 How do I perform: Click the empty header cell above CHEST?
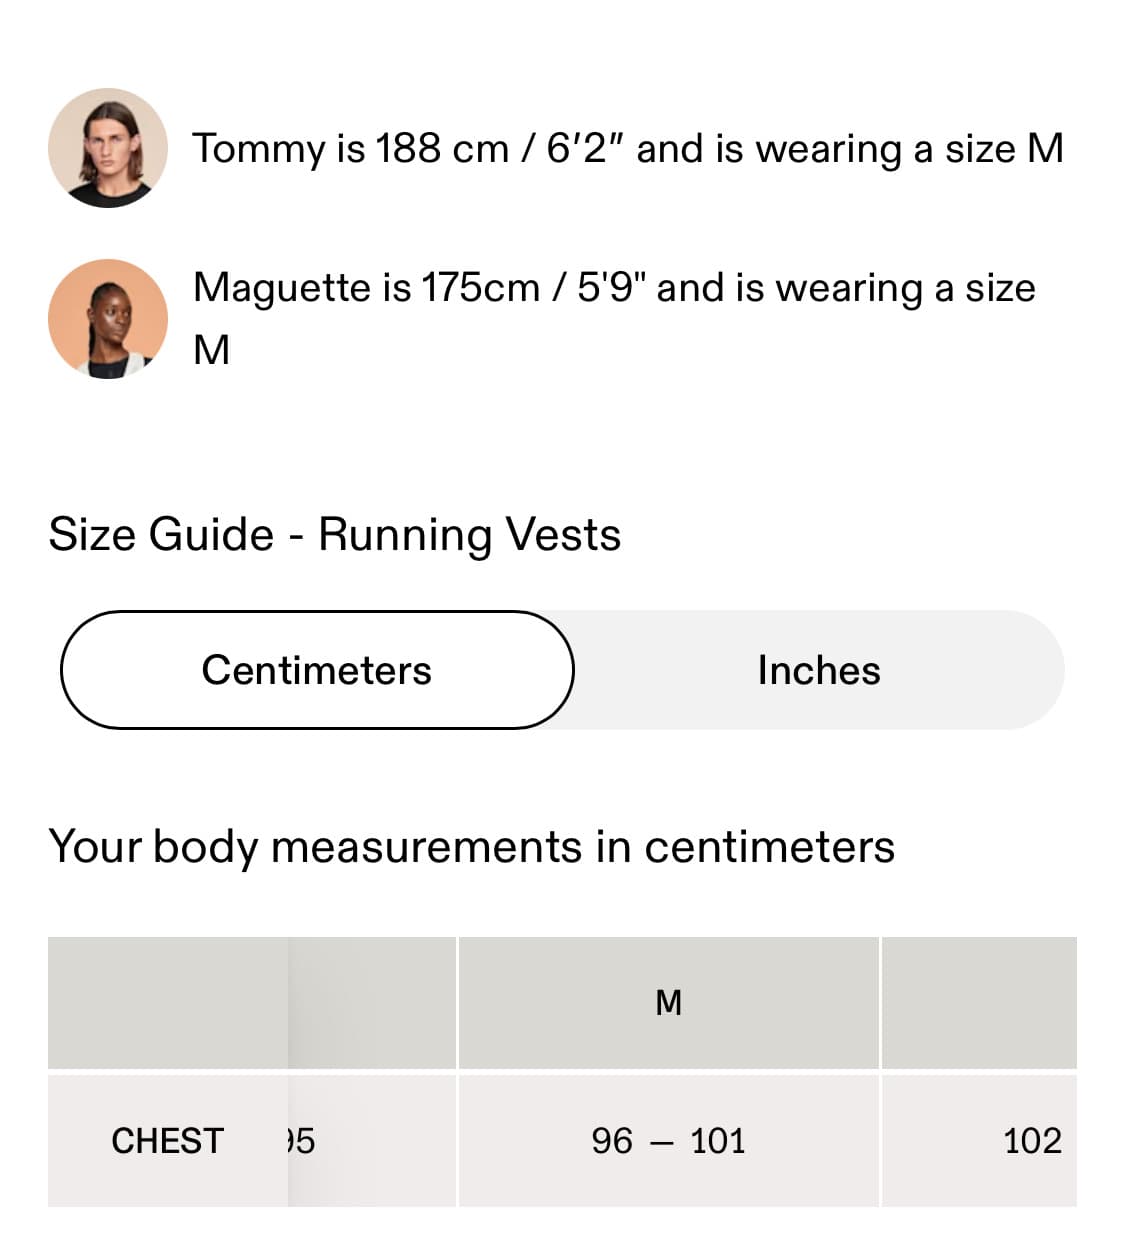(167, 1002)
